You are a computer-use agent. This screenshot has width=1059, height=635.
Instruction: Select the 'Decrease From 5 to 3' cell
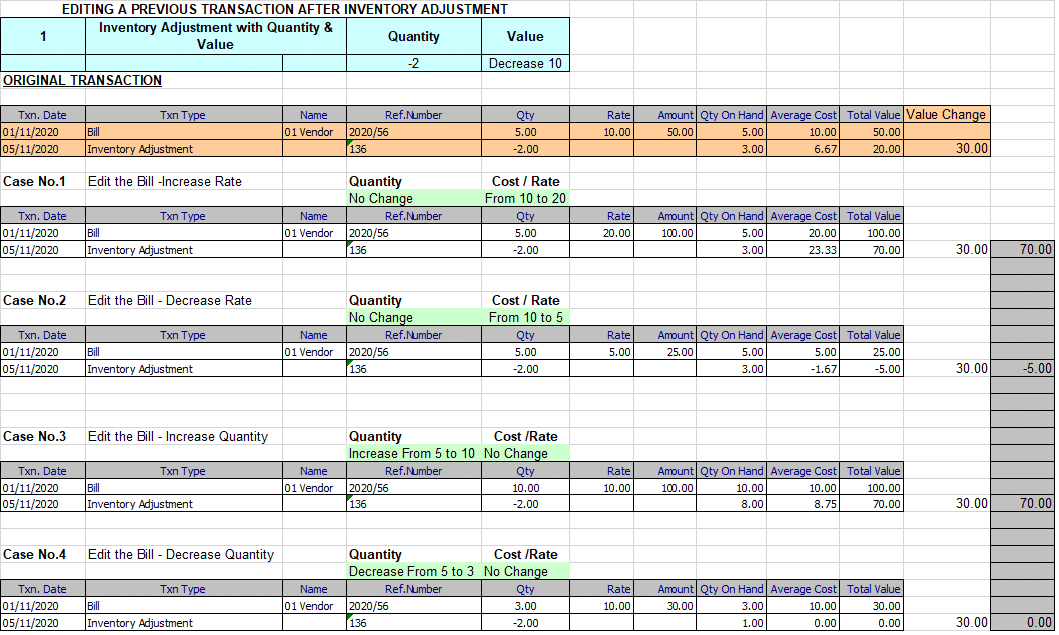(413, 572)
